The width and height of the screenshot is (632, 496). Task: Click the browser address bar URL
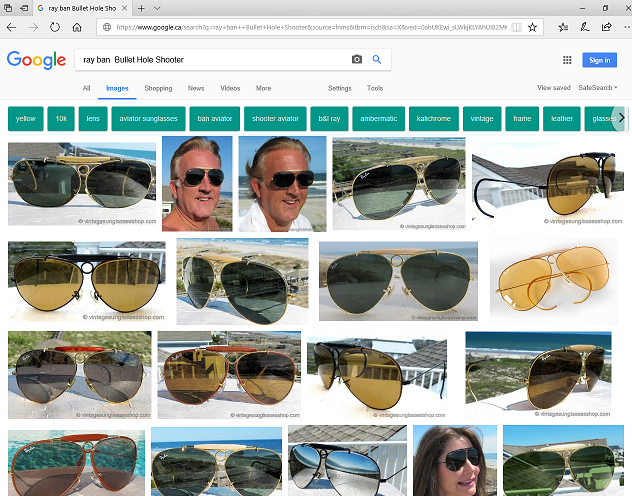click(310, 27)
